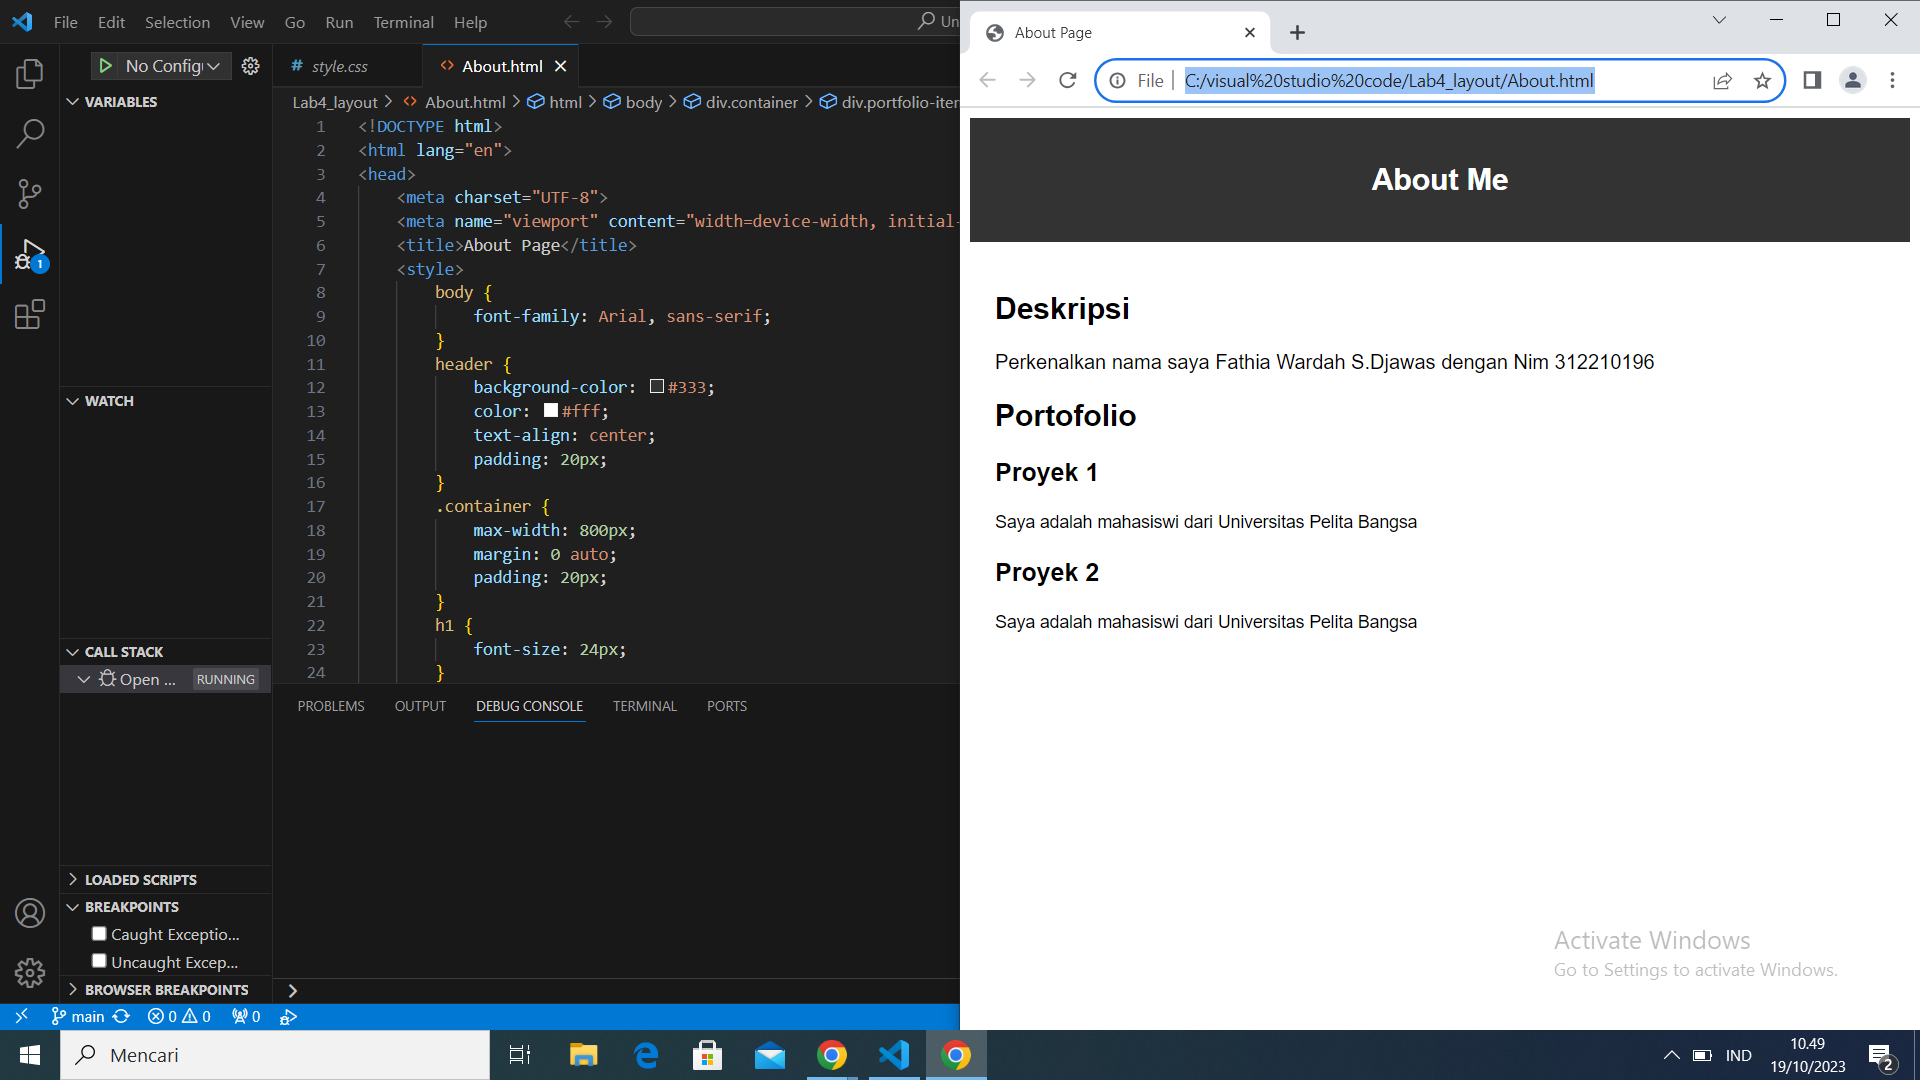Enable the Caught Exceptions breakpoint checkbox
The width and height of the screenshot is (1920, 1080).
tap(99, 933)
